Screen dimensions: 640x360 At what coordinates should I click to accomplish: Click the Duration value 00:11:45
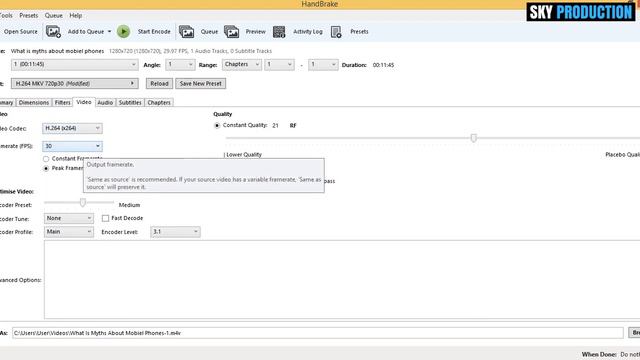click(383, 65)
